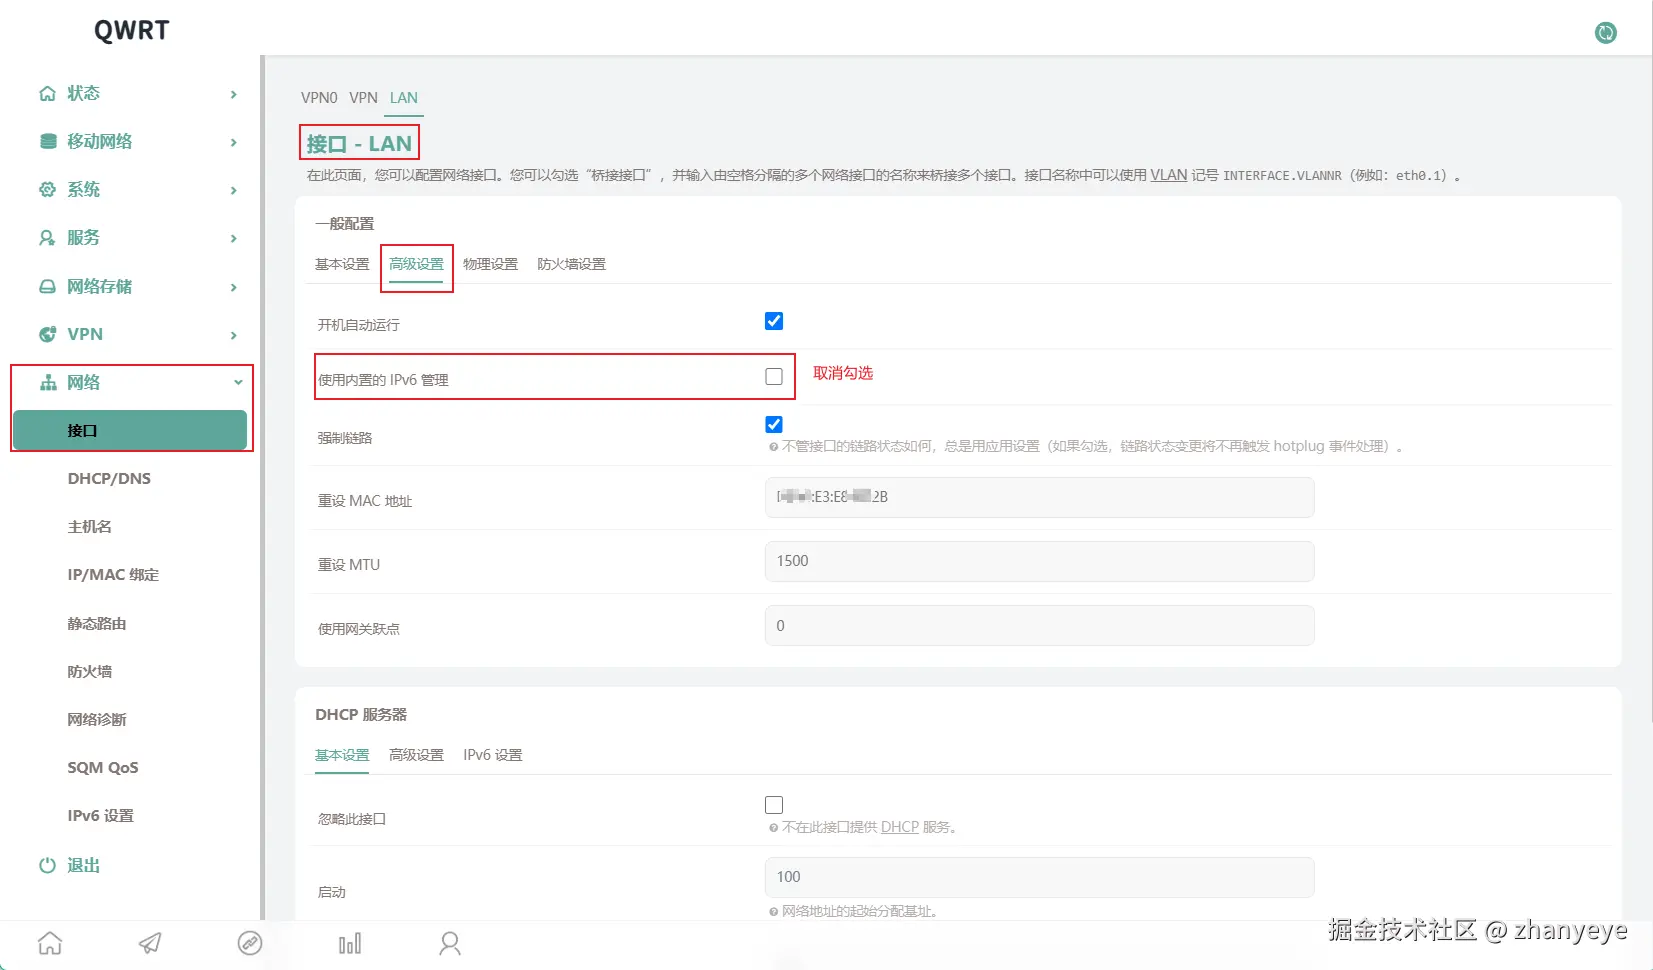Click the DHCP link under 忽略此接口
This screenshot has height=970, width=1653.
click(899, 827)
